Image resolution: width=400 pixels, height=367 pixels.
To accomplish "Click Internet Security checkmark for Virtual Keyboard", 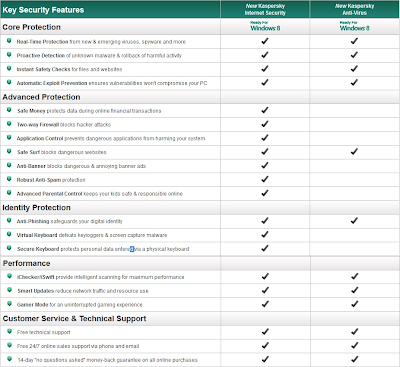I will coord(265,235).
